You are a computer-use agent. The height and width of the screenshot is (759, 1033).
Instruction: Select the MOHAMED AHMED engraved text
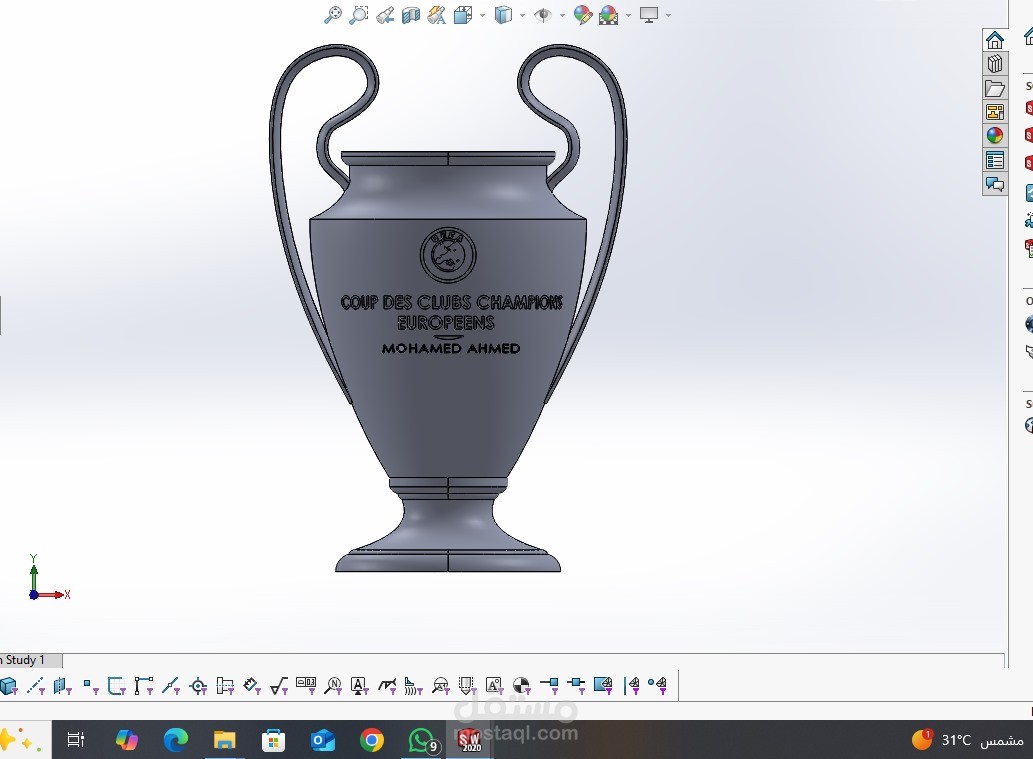(x=451, y=349)
